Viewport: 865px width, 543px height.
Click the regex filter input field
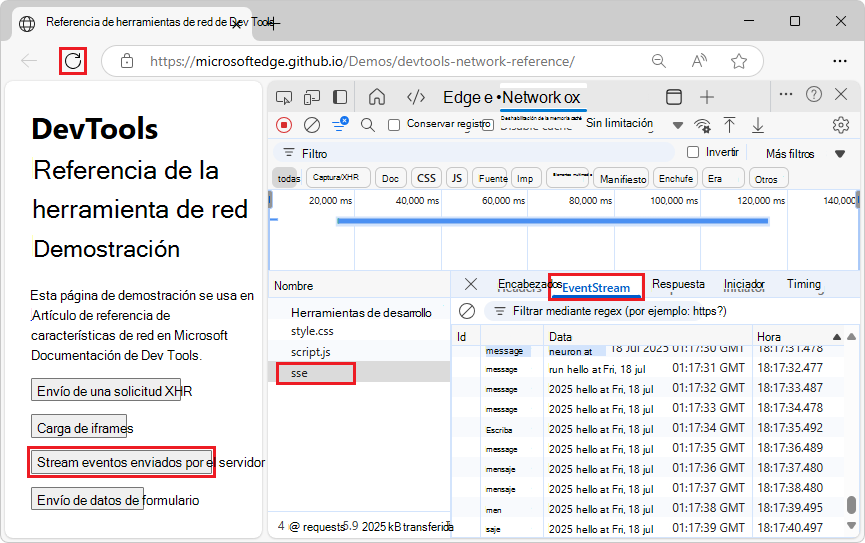point(593,311)
